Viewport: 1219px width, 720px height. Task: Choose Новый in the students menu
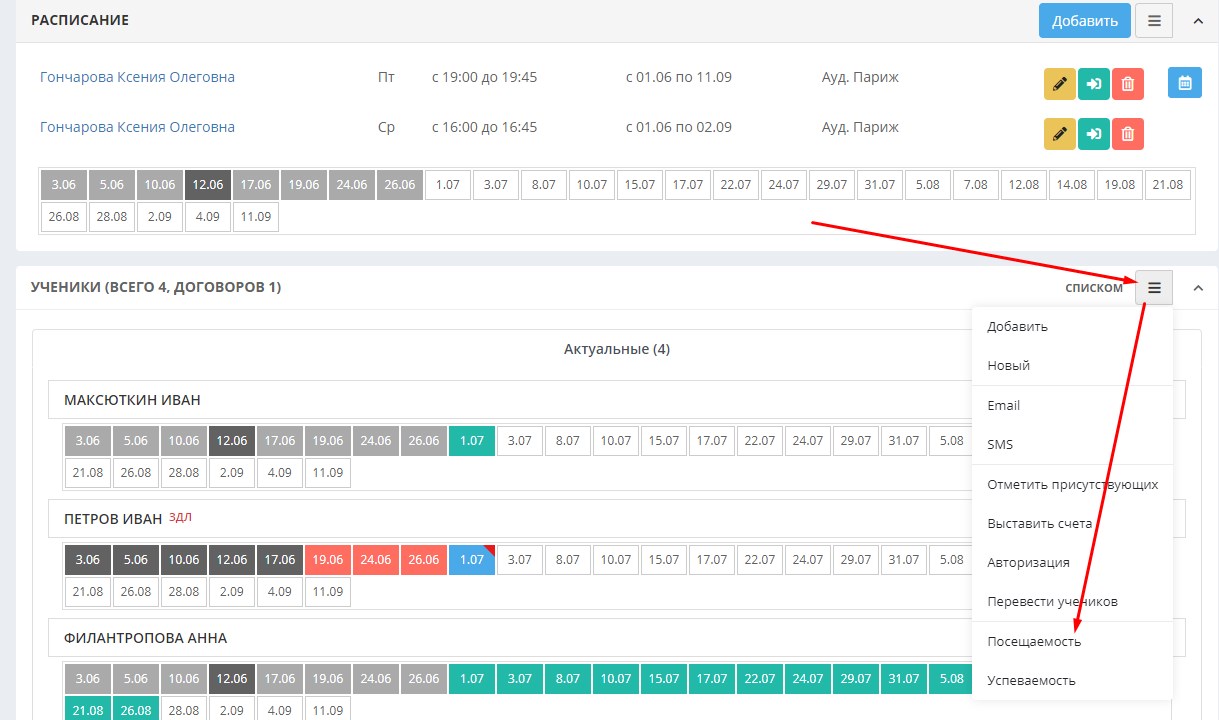coord(1072,366)
